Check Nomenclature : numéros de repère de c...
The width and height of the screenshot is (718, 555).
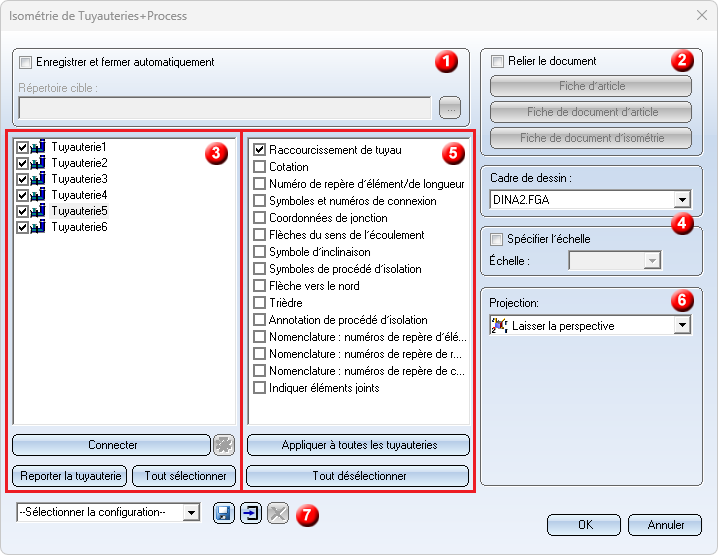click(x=260, y=370)
